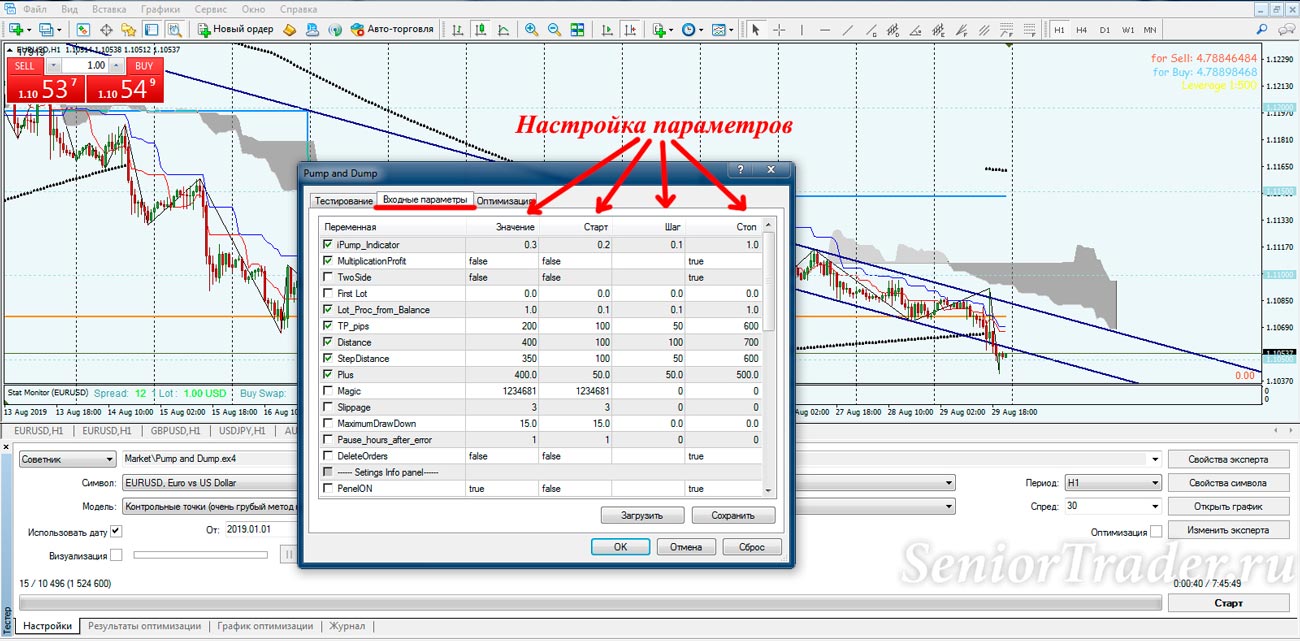Open the periods clock icon
This screenshot has height=641, width=1300.
[688, 30]
